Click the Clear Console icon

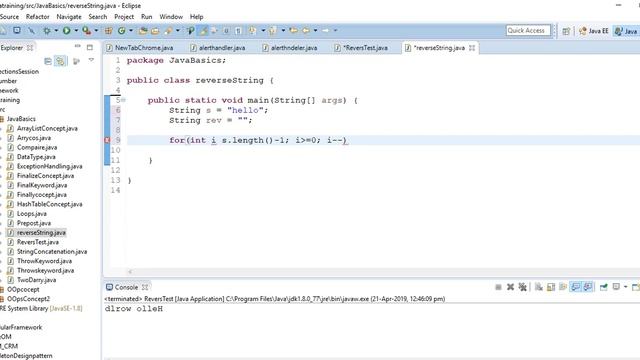539,287
